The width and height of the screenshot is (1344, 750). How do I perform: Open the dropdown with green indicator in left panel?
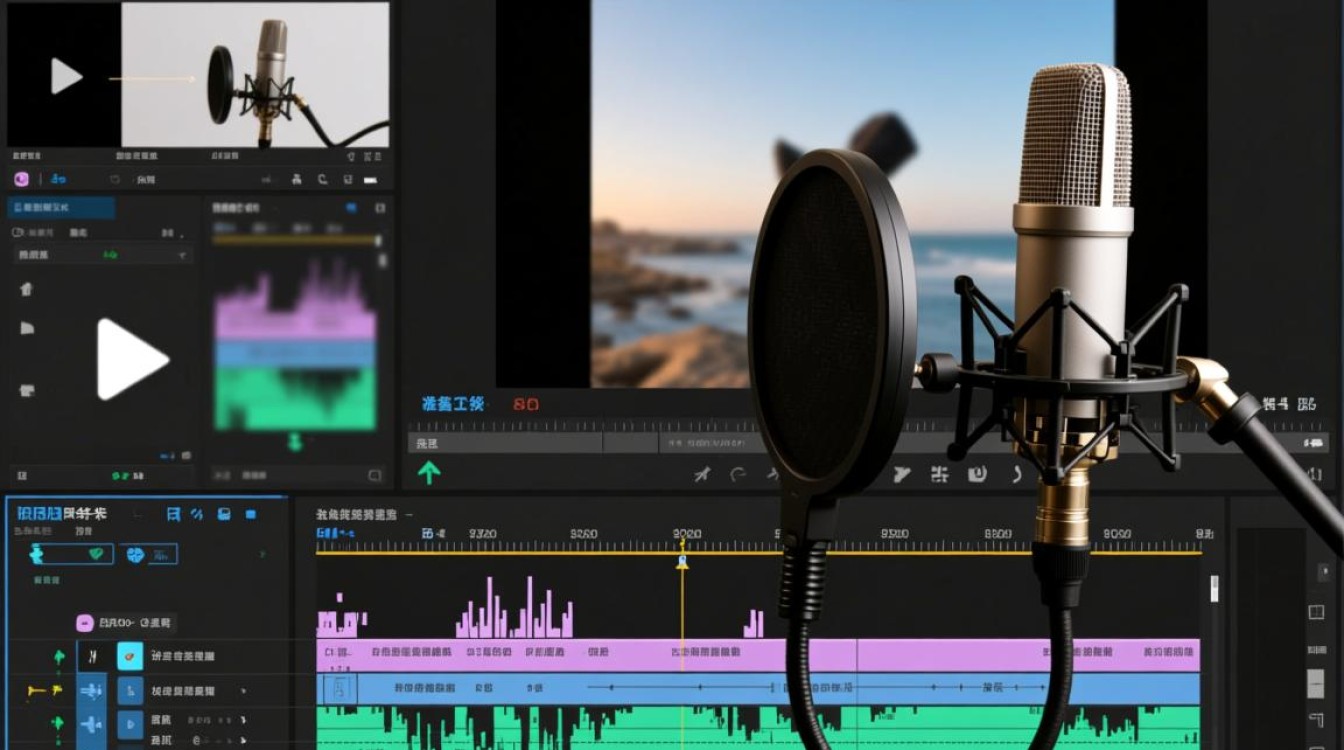(x=103, y=255)
